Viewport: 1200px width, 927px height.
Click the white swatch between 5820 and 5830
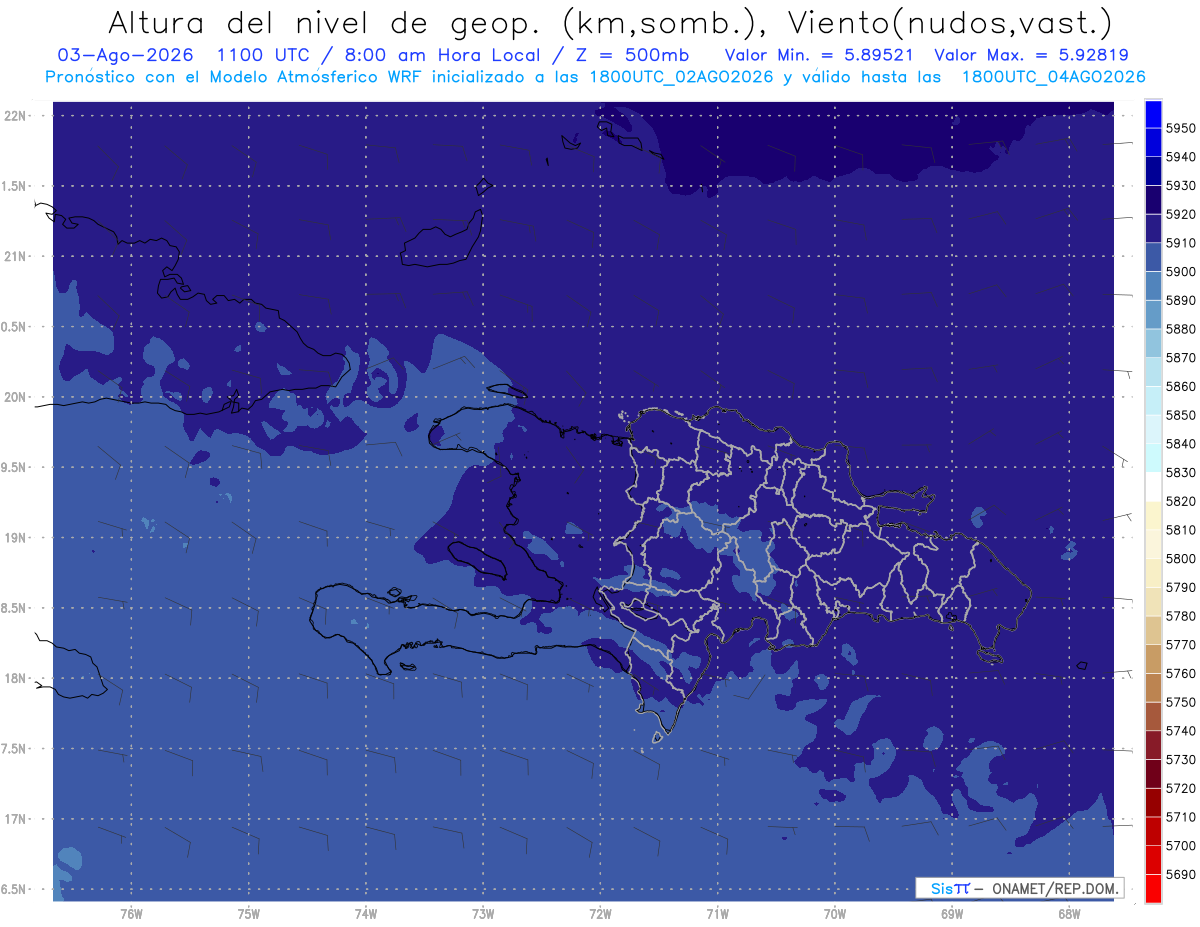(1152, 487)
